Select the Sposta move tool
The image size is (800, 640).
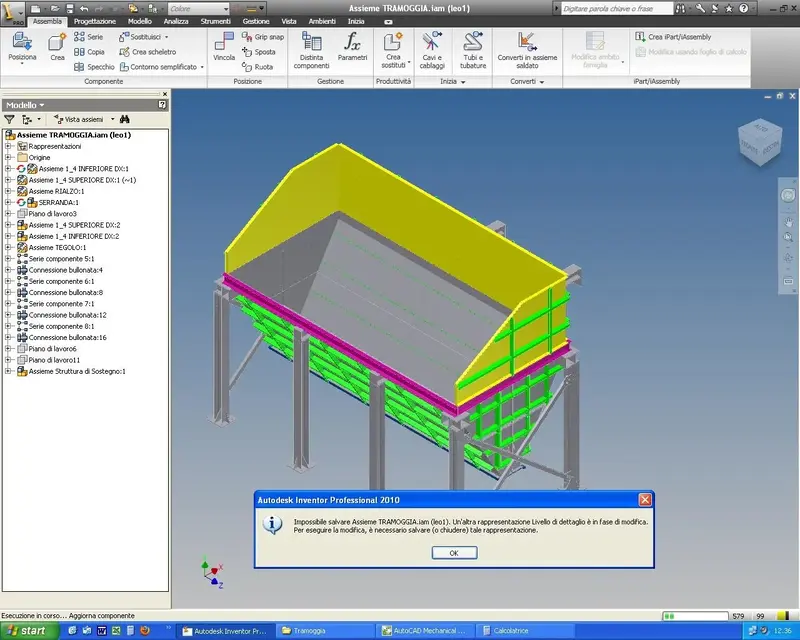click(x=259, y=52)
